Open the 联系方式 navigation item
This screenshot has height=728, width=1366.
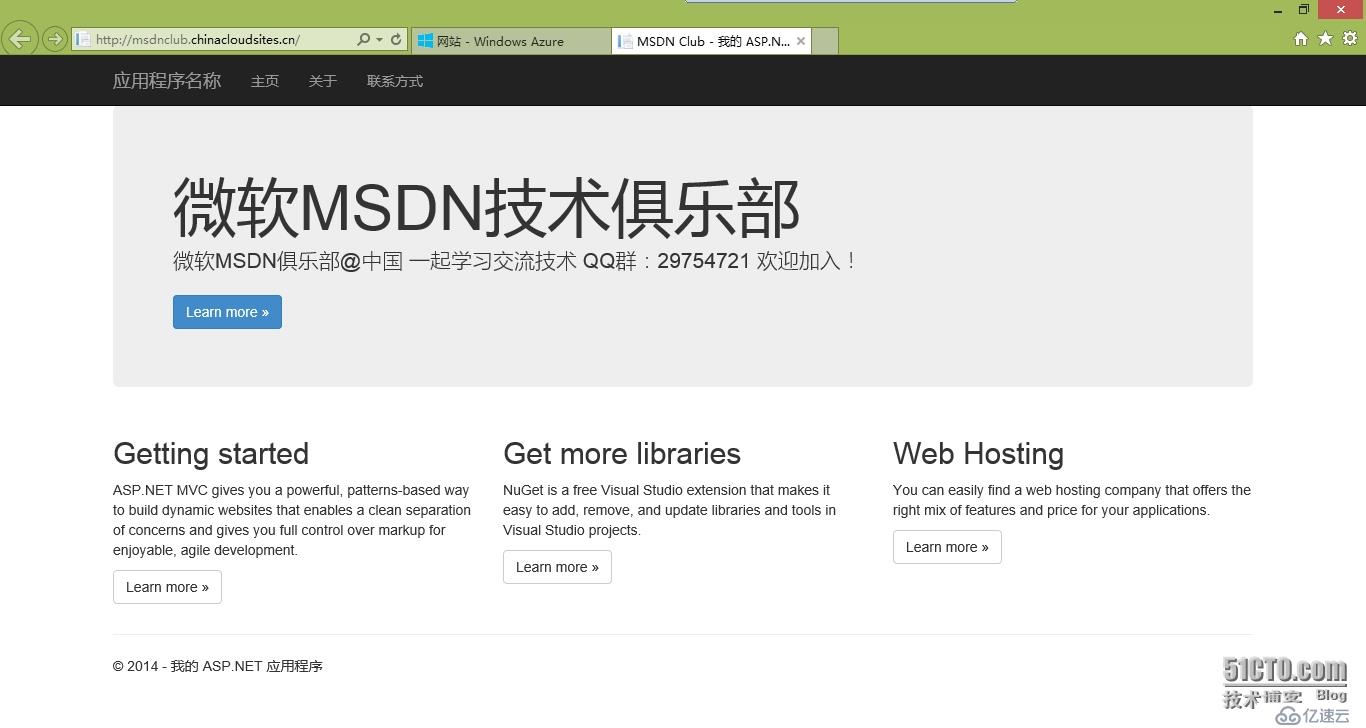click(395, 81)
